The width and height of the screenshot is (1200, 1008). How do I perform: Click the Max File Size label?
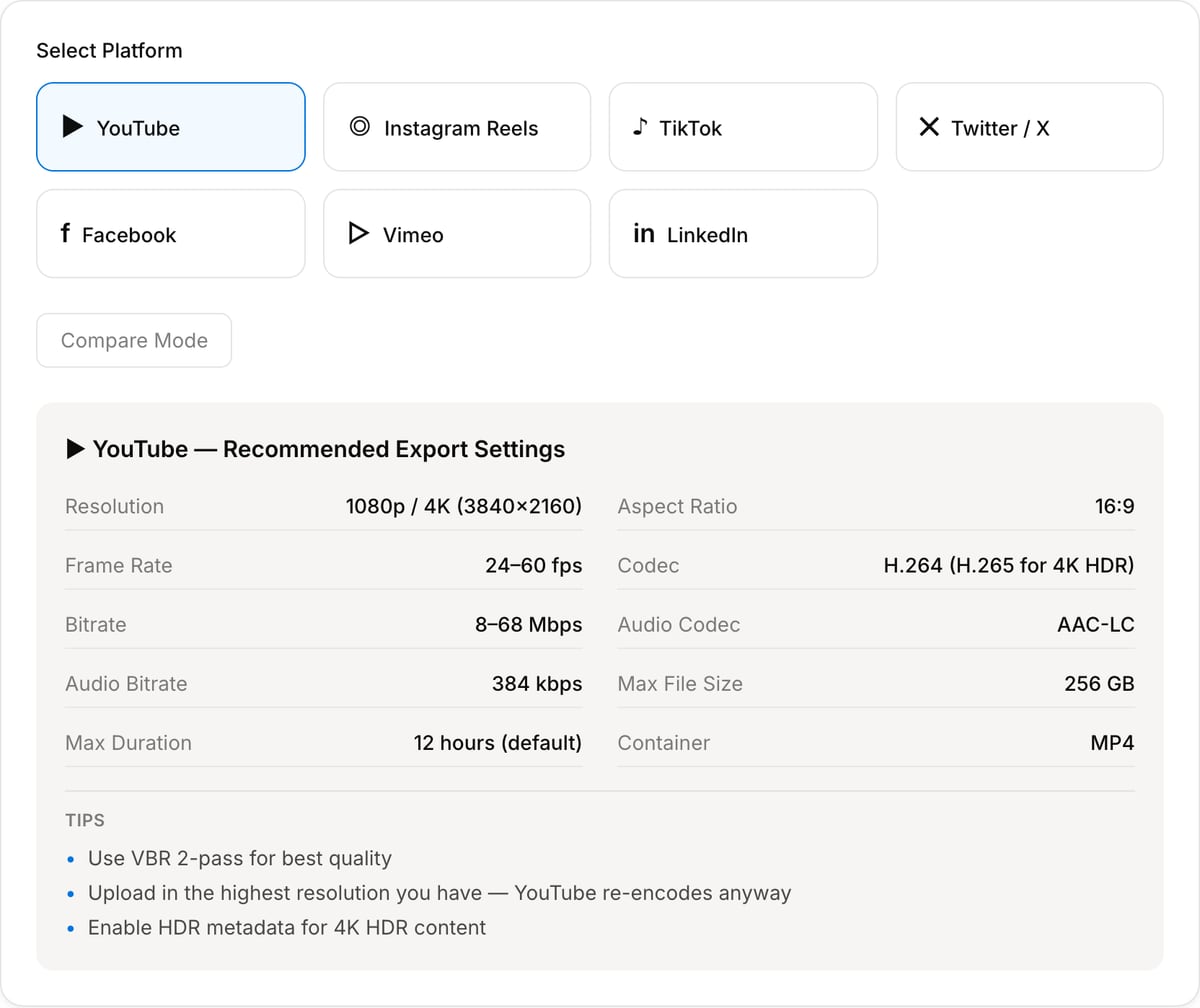pyautogui.click(x=680, y=684)
